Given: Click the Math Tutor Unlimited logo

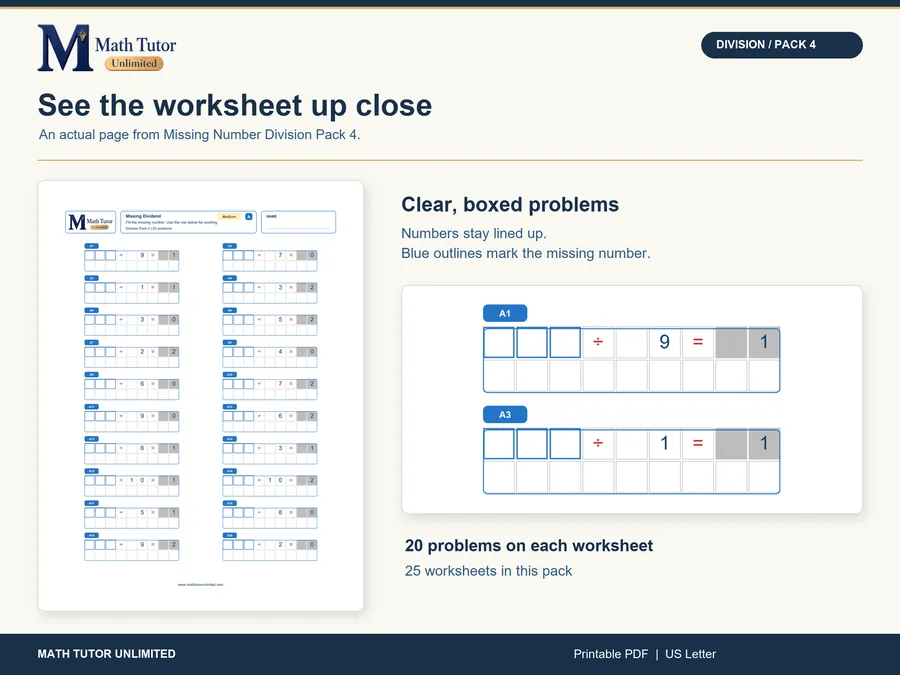Looking at the screenshot, I should pyautogui.click(x=107, y=48).
